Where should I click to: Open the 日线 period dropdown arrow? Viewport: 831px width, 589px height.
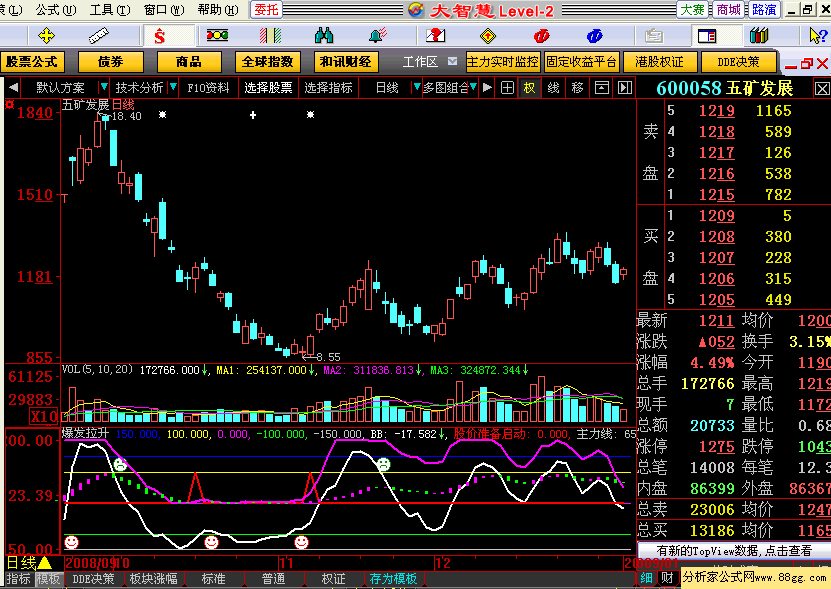(417, 87)
